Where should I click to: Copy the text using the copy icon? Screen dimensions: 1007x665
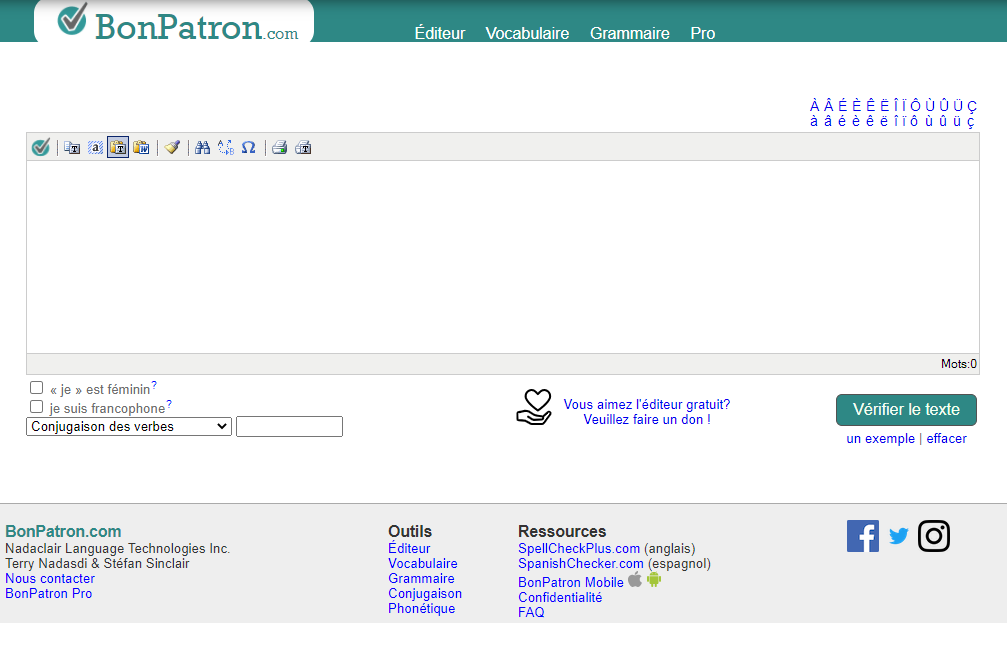[71, 147]
